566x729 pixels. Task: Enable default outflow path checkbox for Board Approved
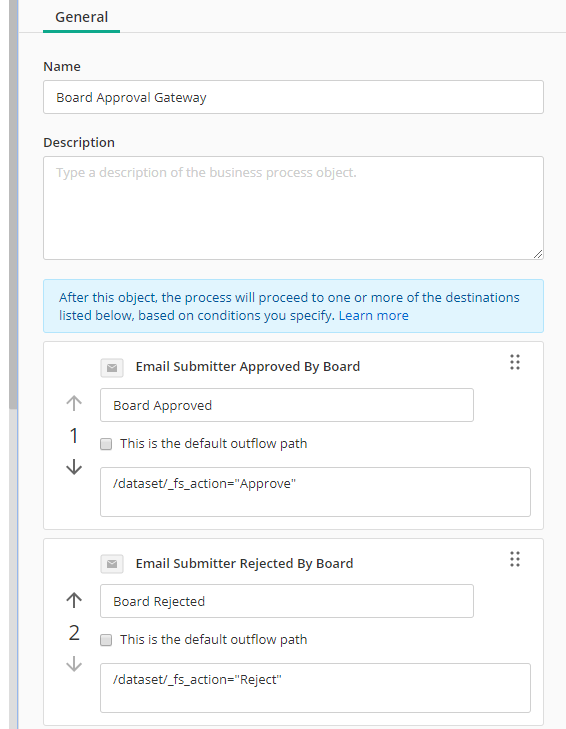(x=106, y=444)
